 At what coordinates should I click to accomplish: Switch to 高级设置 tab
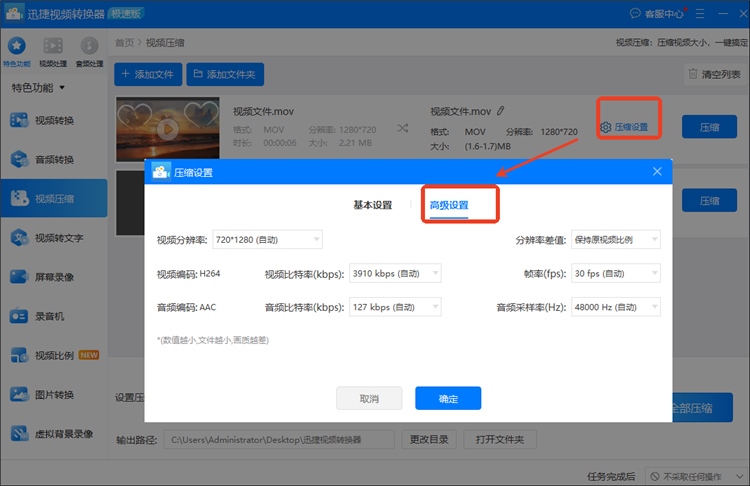click(449, 205)
